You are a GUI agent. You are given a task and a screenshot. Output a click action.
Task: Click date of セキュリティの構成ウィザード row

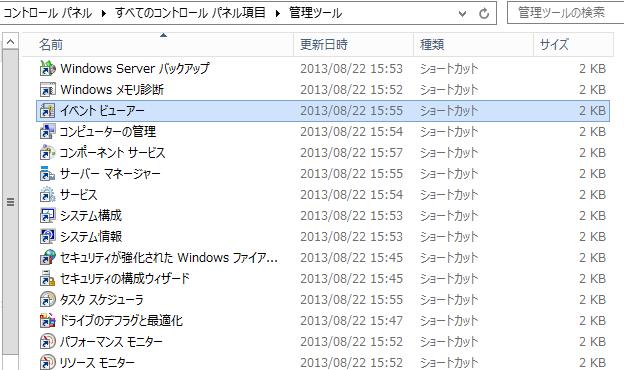pyautogui.click(x=351, y=279)
